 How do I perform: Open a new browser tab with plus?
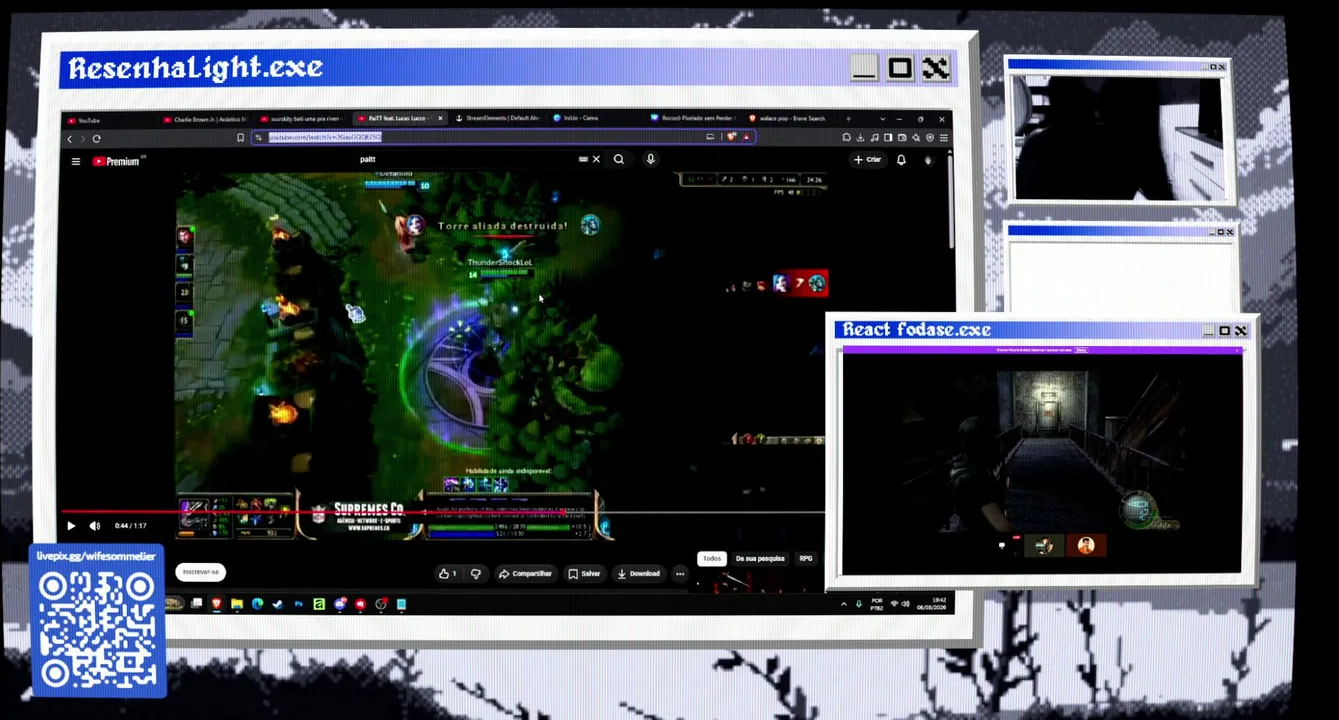848,119
